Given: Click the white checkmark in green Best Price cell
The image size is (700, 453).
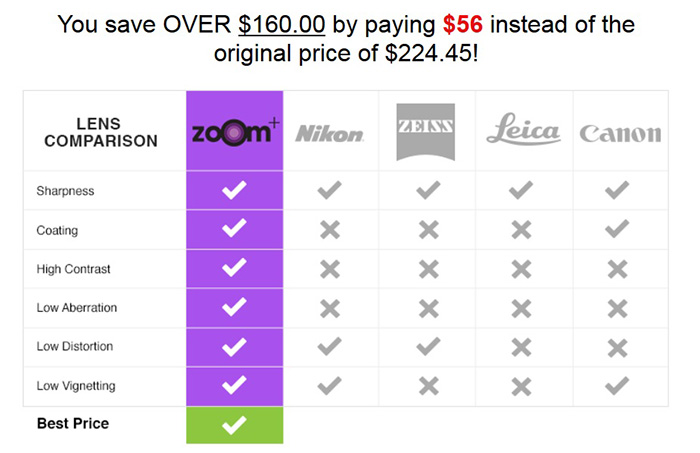Looking at the screenshot, I should pos(234,425).
